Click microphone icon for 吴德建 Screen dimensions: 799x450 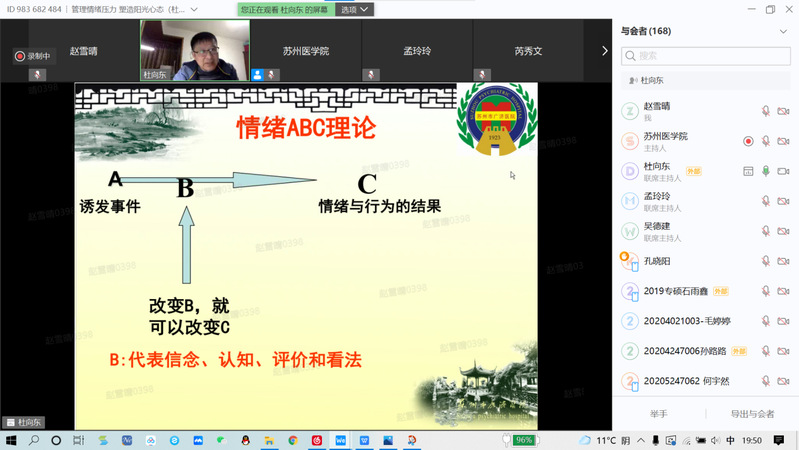pos(766,231)
